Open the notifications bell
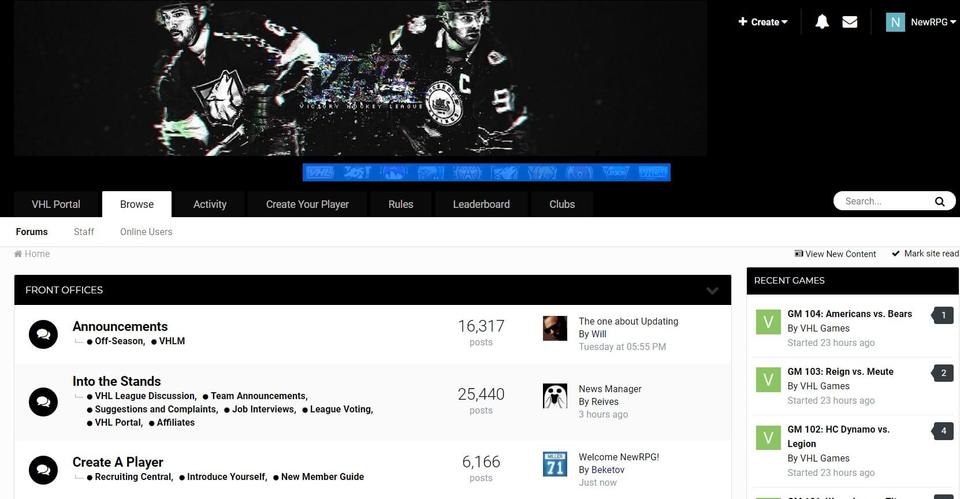This screenshot has width=960, height=499. tap(822, 22)
